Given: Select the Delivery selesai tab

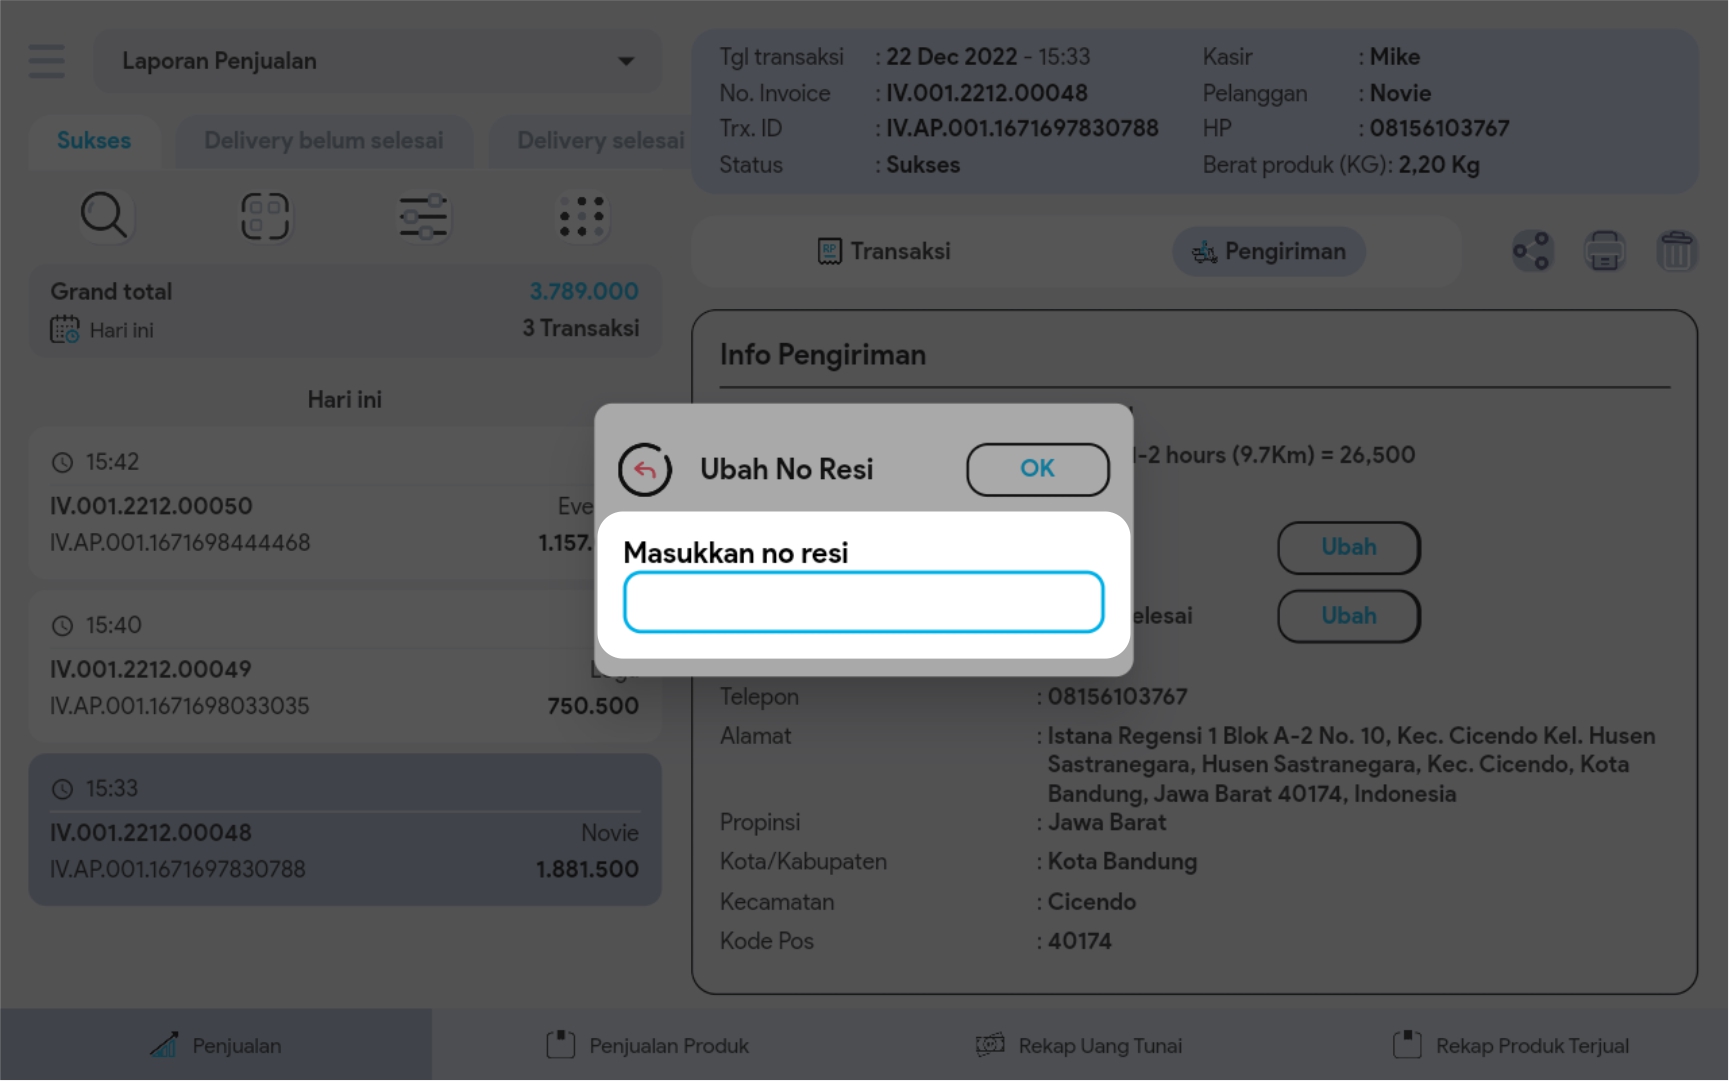Looking at the screenshot, I should click(x=599, y=141).
